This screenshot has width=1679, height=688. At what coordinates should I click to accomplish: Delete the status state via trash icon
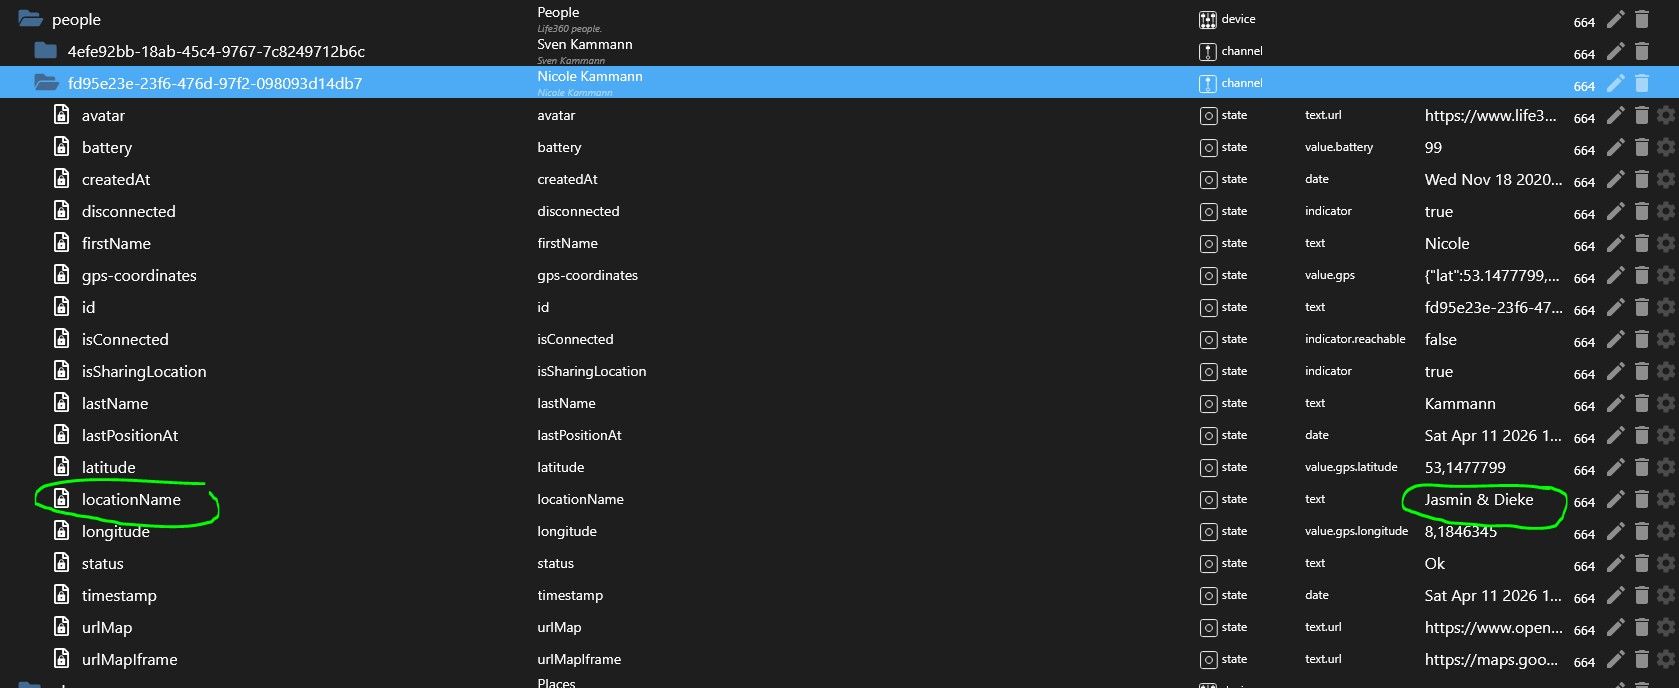pyautogui.click(x=1641, y=564)
